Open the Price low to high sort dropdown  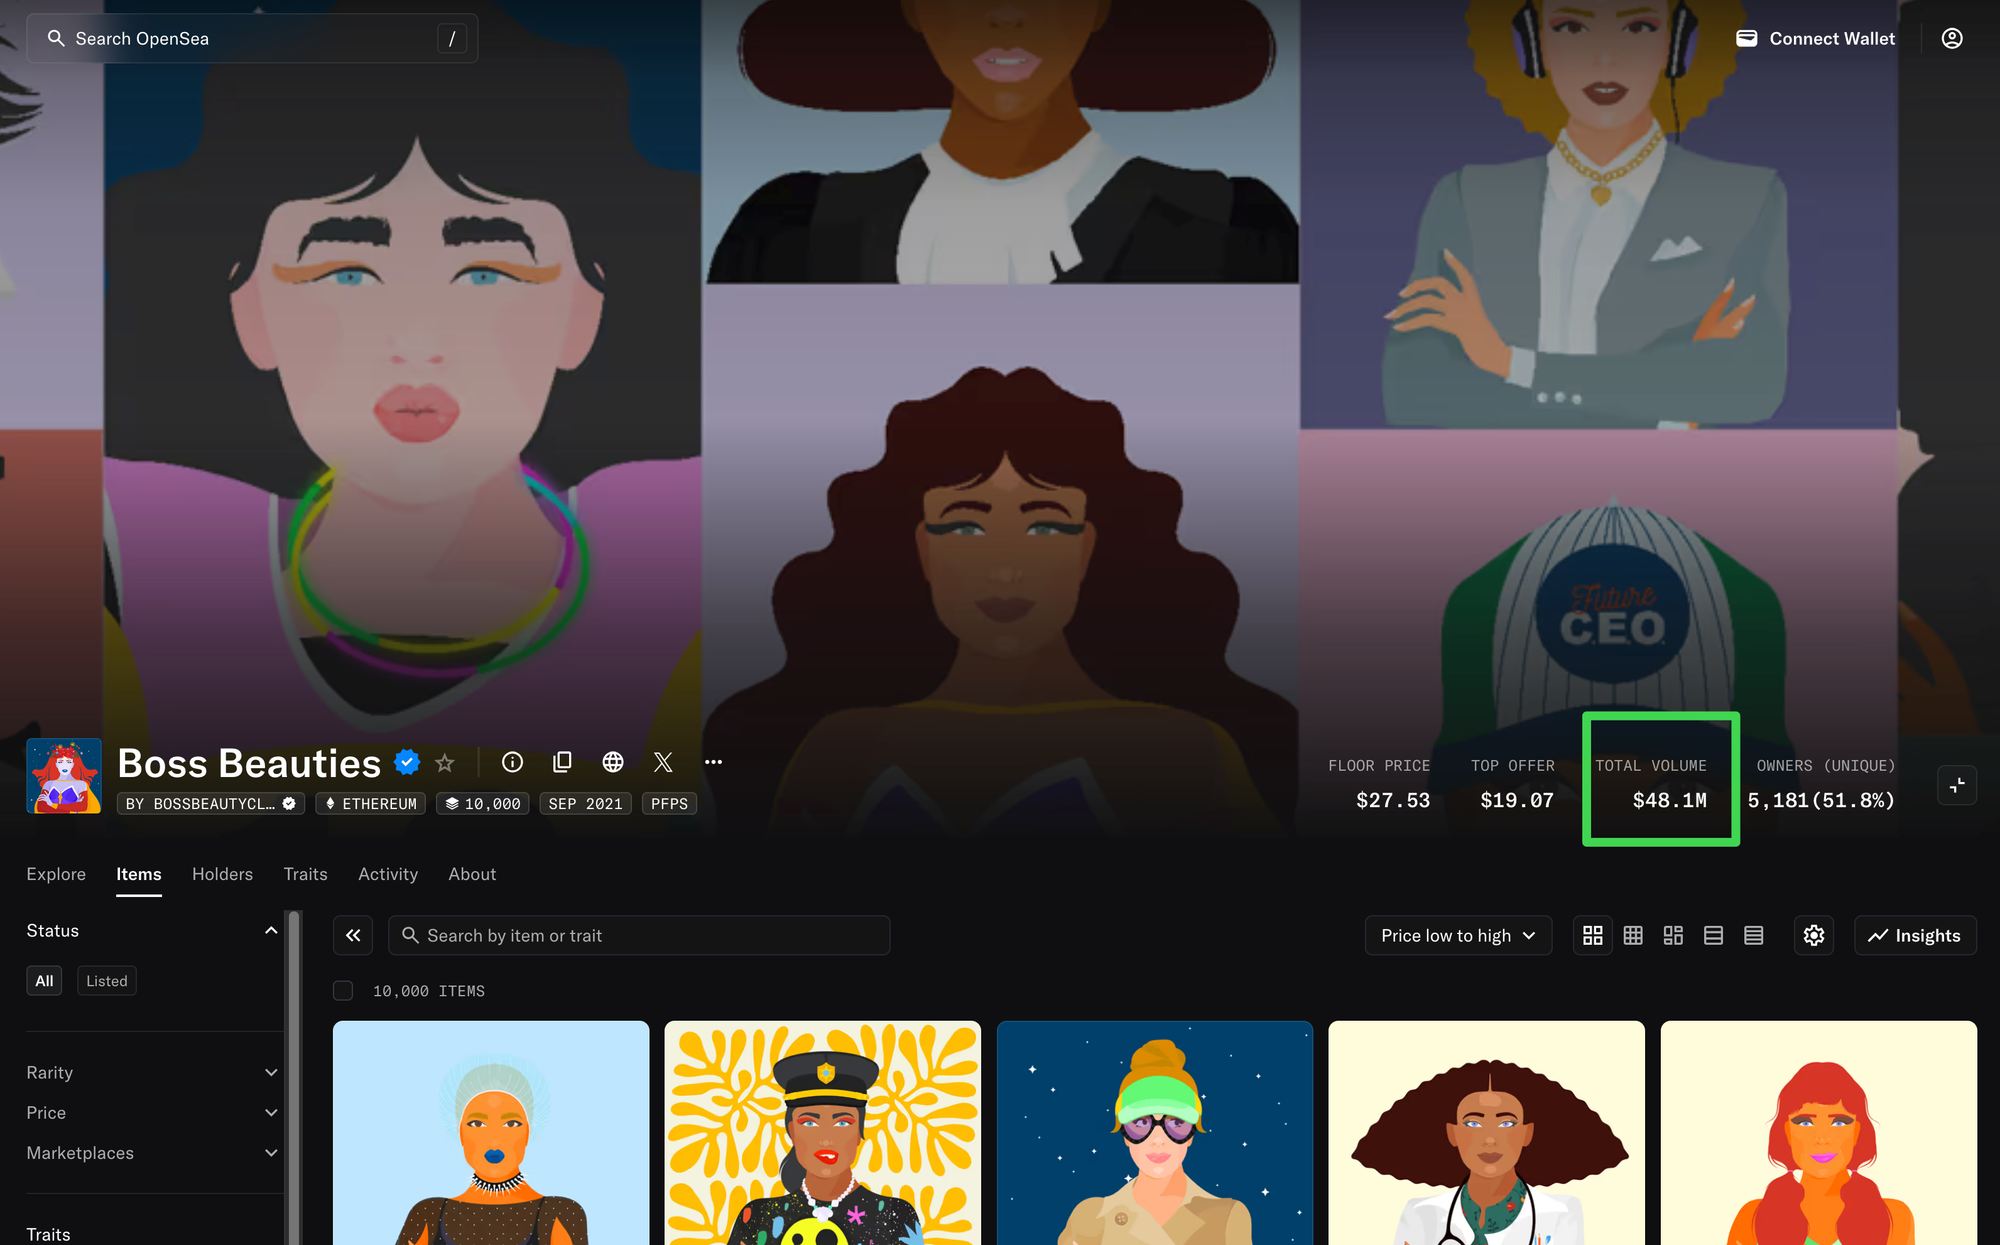[1458, 935]
